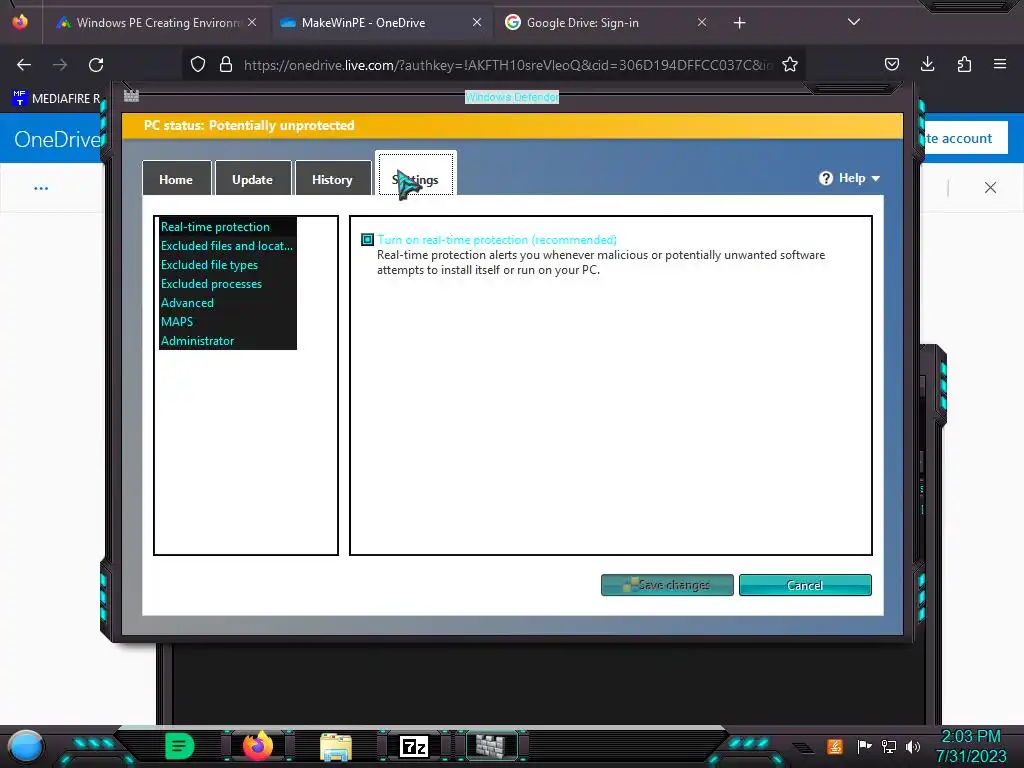Open Firefox hamburger application menu
Screen dimensions: 1024x768
(x=1000, y=64)
